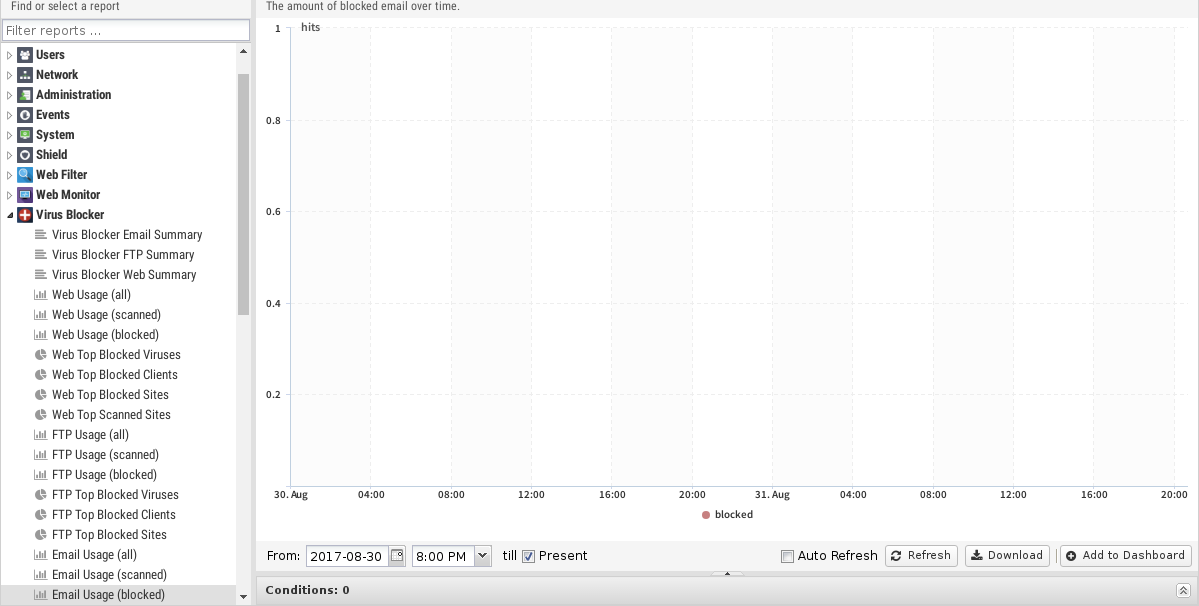Image resolution: width=1199 pixels, height=606 pixels.
Task: Click the Email Usage (all) chart icon
Action: 41,555
